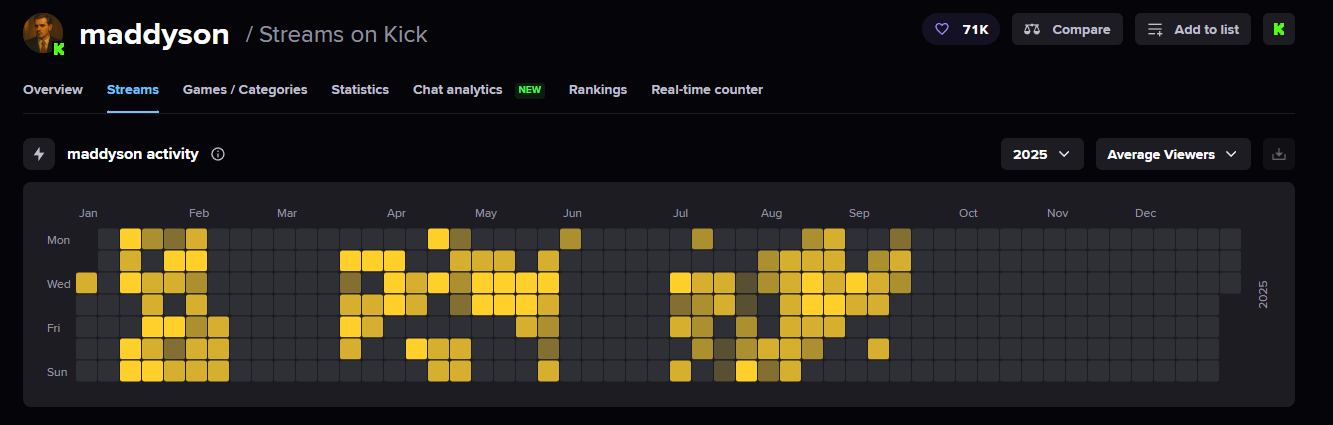Image resolution: width=1333 pixels, height=425 pixels.
Task: Click the lightning bolt activity icon
Action: pos(39,154)
